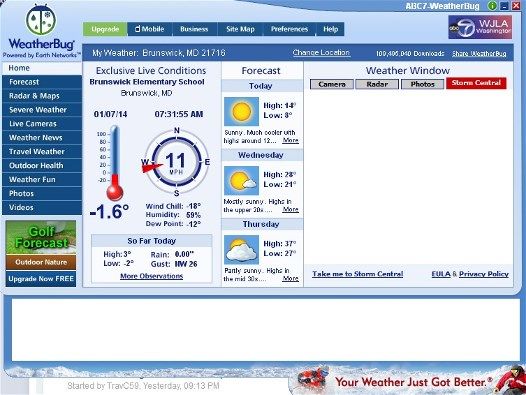The width and height of the screenshot is (526, 395).
Task: Open the Site Map tab
Action: (240, 29)
